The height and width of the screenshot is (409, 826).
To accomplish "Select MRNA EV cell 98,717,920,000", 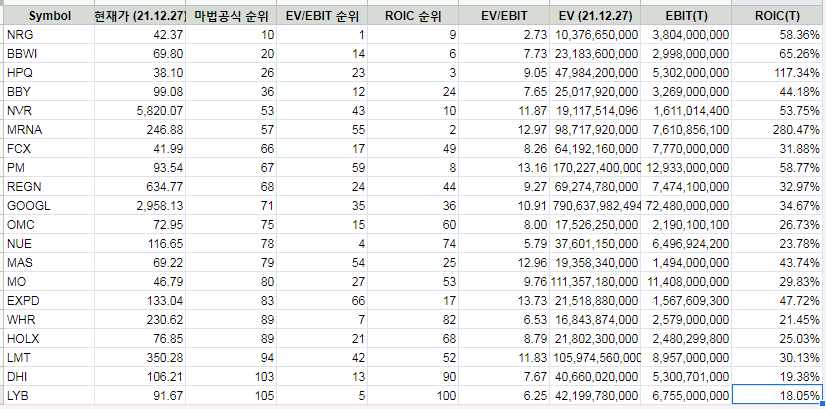I will tap(595, 130).
